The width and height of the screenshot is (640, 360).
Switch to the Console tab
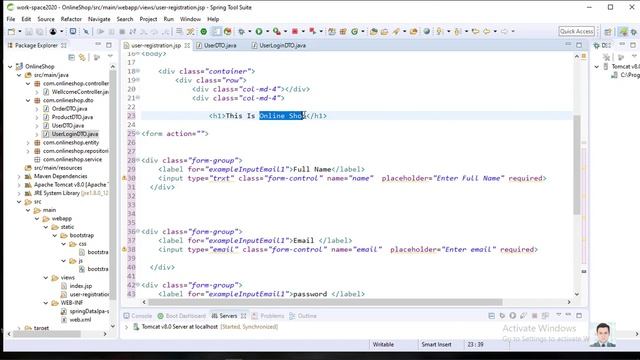138,316
